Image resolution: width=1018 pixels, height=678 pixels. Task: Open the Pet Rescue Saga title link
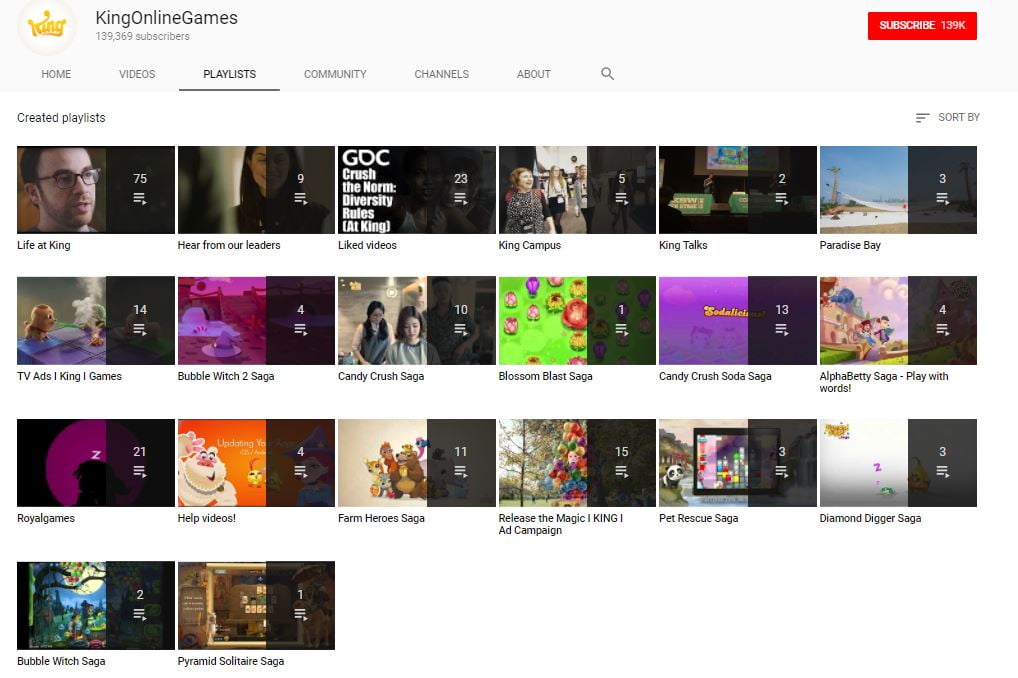698,518
